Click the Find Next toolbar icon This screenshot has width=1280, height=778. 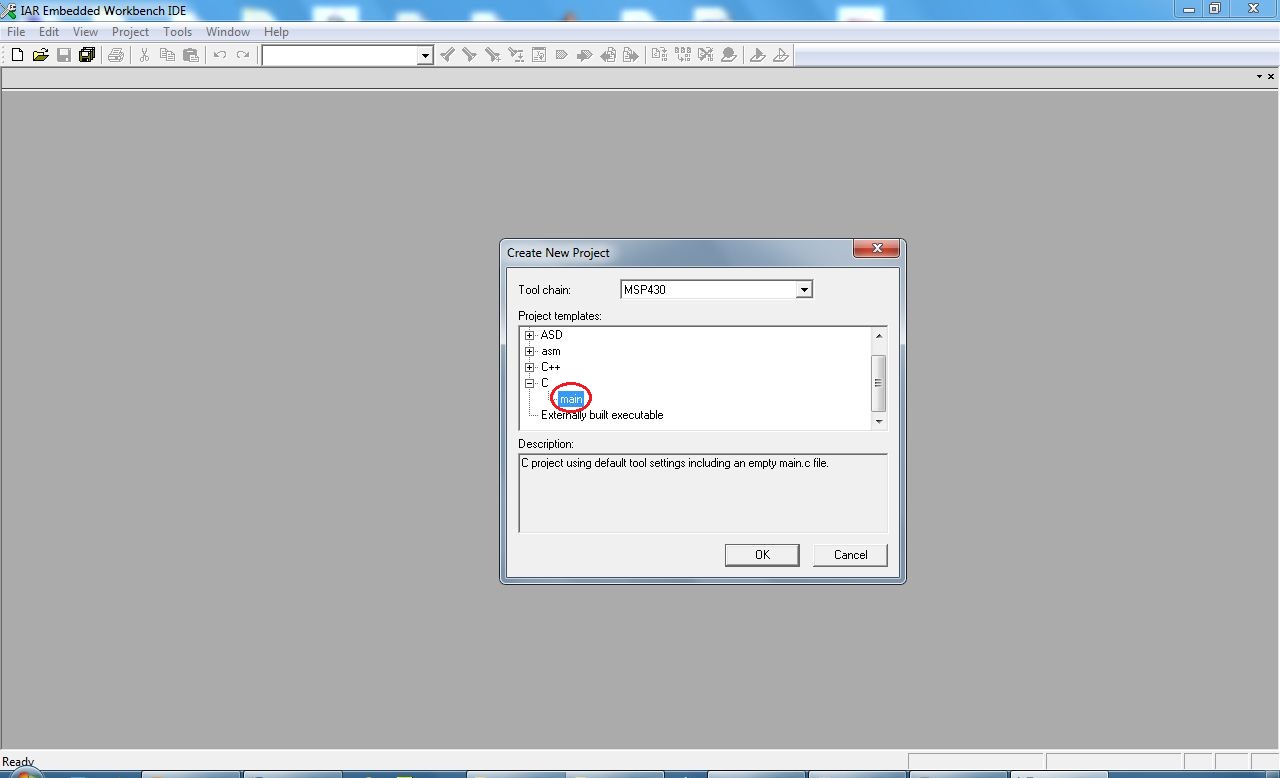[x=469, y=55]
